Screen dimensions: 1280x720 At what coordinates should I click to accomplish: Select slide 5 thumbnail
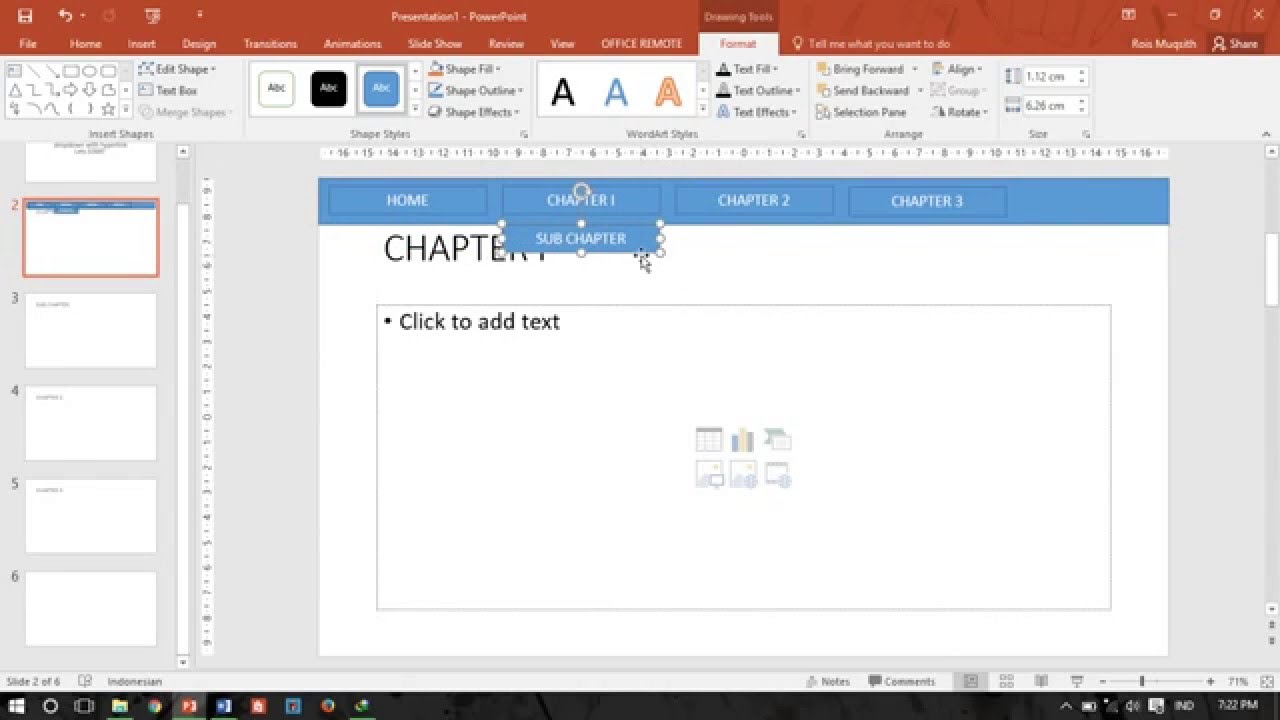point(91,516)
